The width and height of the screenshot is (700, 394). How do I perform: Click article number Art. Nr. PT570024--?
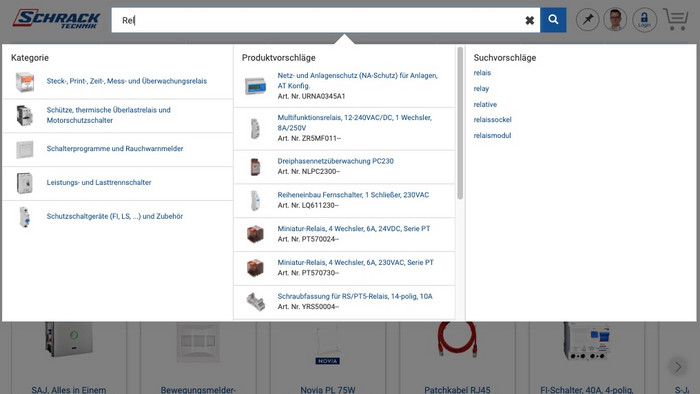[x=308, y=240]
